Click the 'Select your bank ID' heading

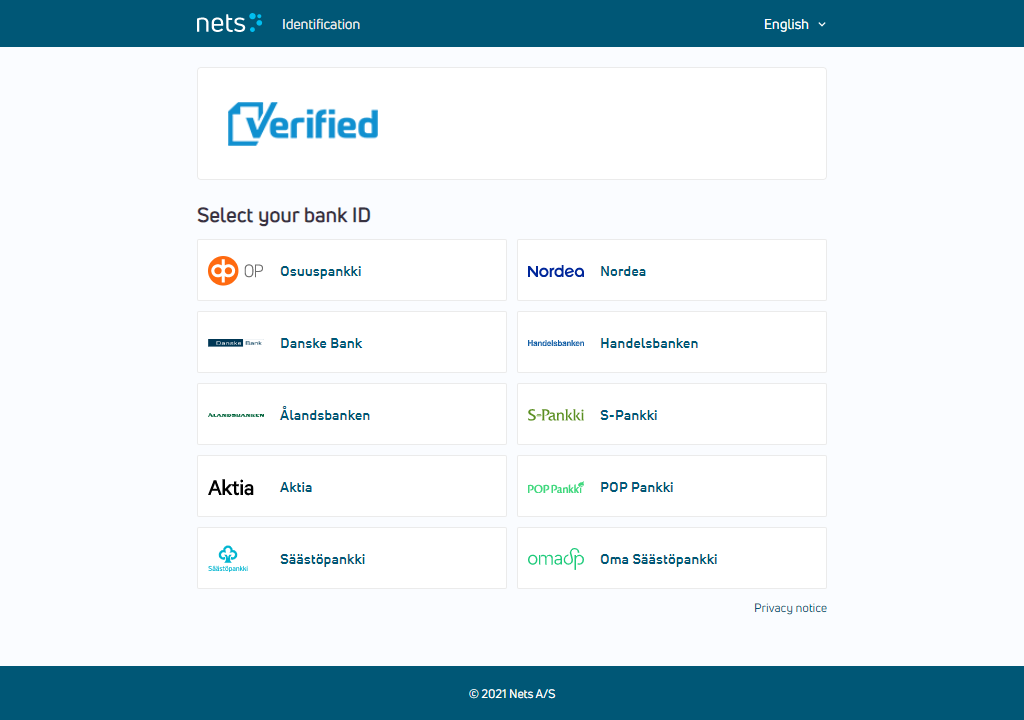coord(283,215)
